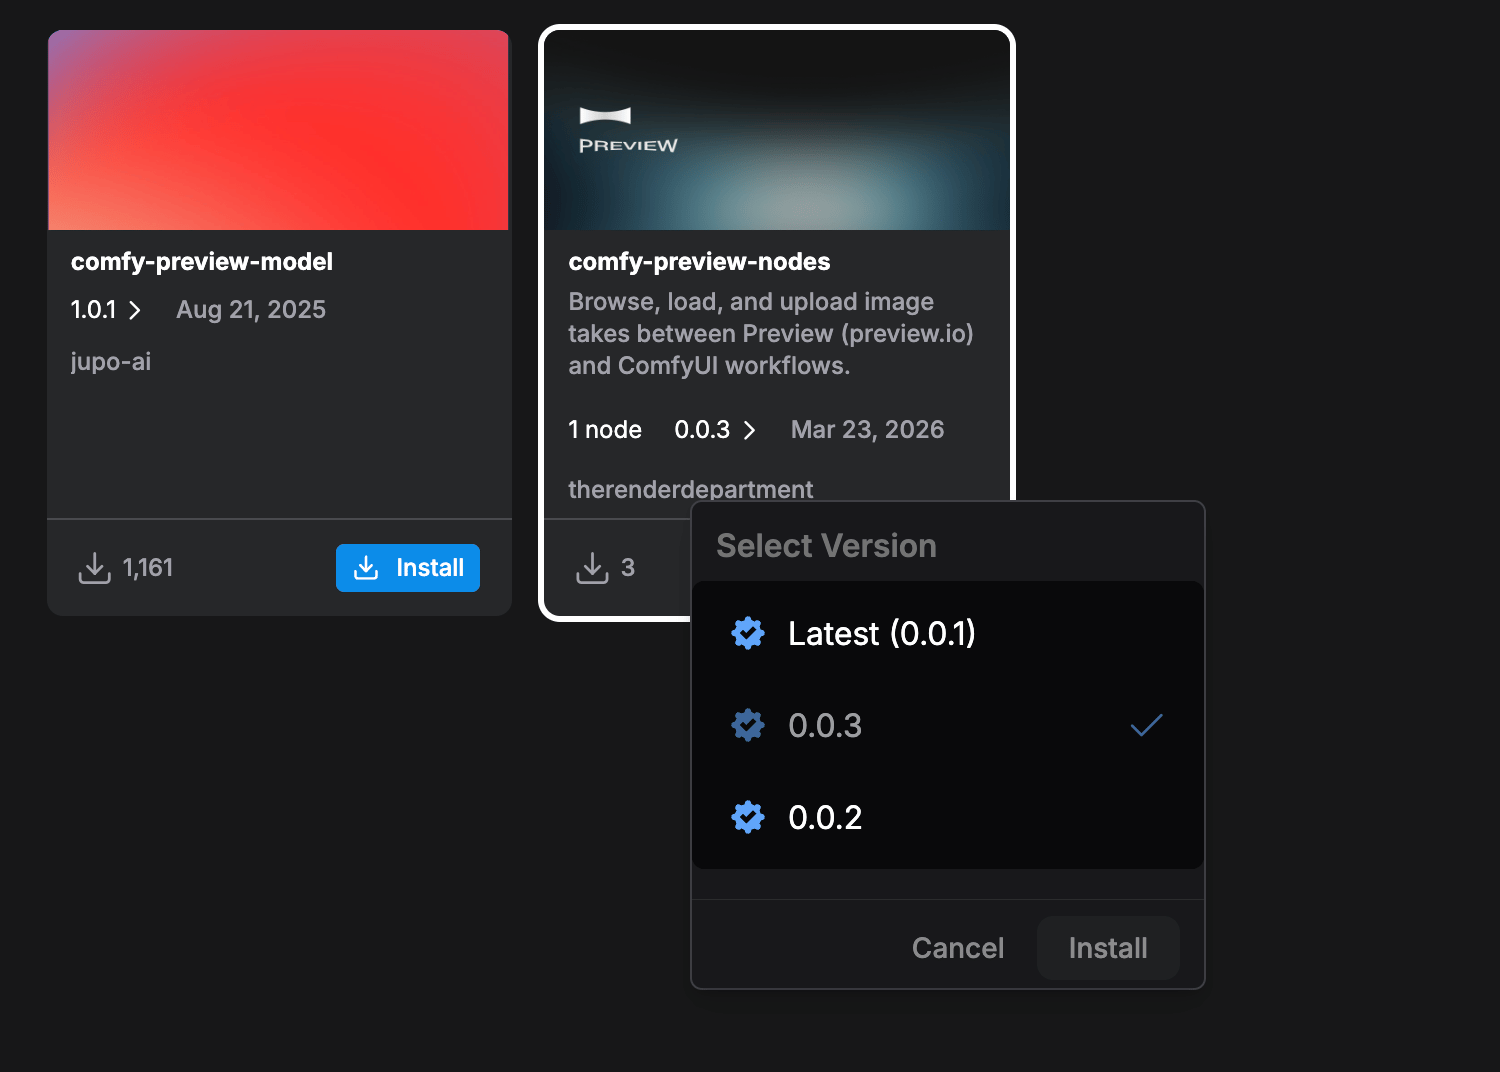Click date Aug 21, 2025
Screen dimensions: 1500x1072
(251, 310)
